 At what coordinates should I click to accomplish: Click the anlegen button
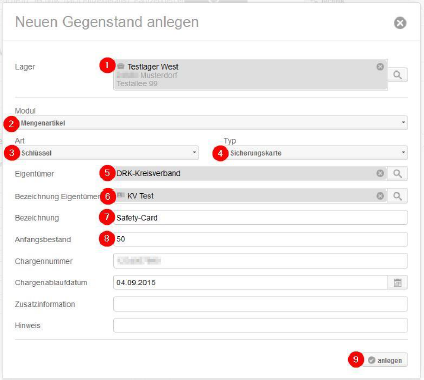[385, 360]
